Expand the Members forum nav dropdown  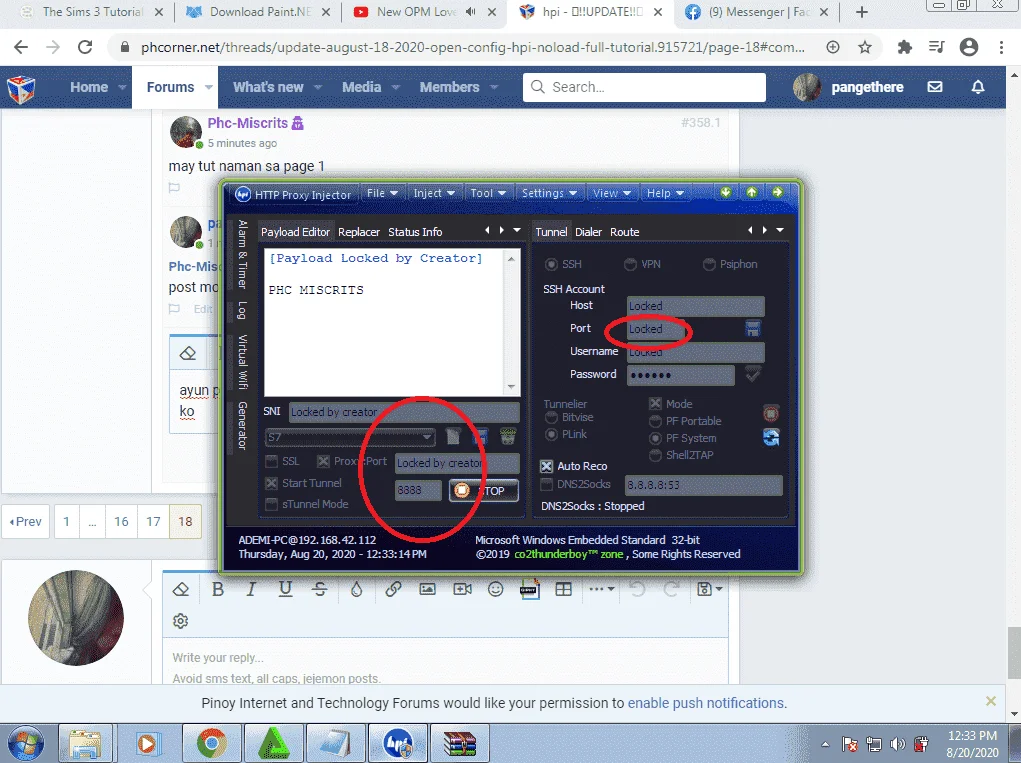(494, 87)
